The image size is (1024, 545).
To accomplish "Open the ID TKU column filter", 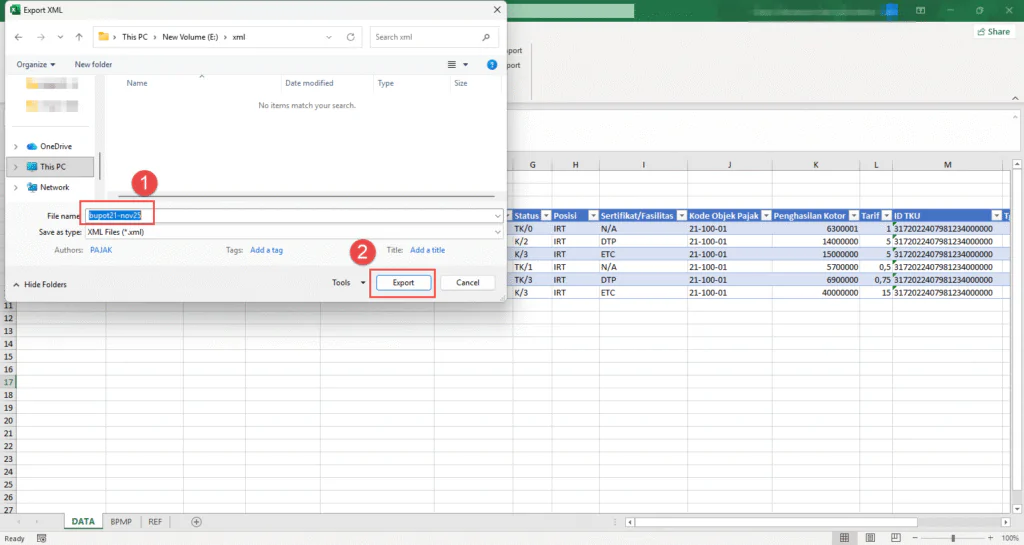I will (x=996, y=215).
